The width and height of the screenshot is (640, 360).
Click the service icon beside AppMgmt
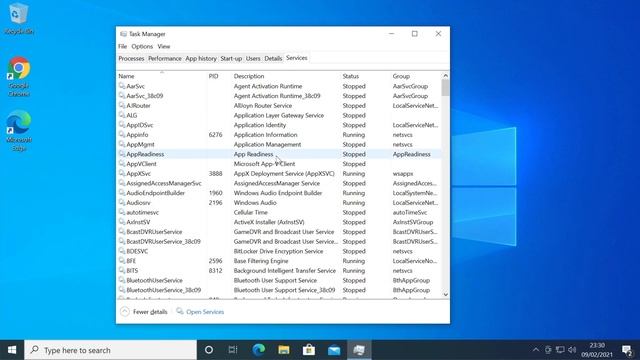tap(122, 144)
